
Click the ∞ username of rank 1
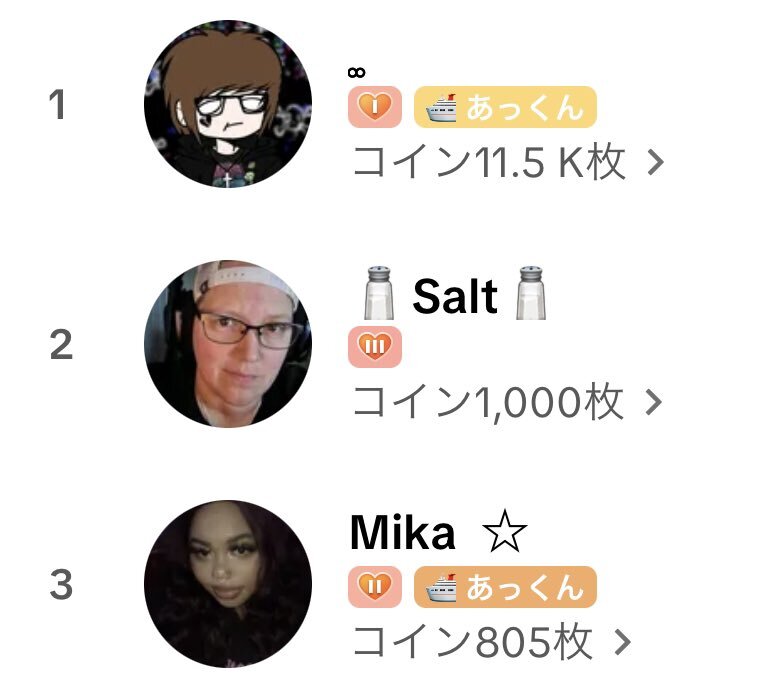click(356, 73)
